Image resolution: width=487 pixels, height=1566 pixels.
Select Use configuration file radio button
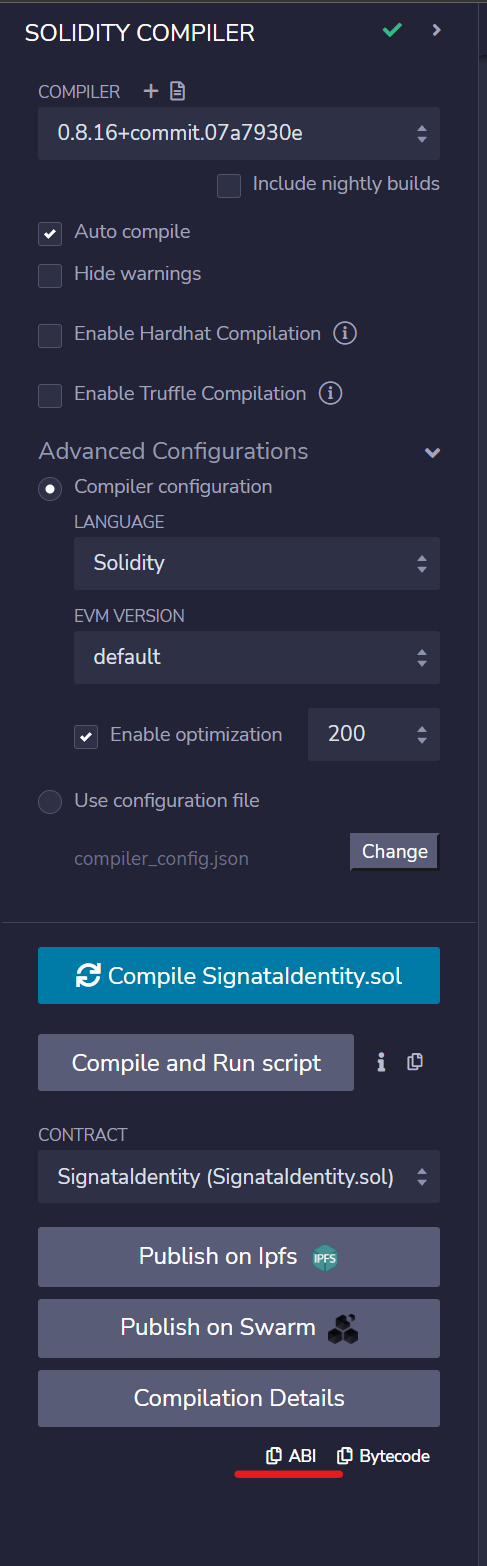(x=50, y=802)
